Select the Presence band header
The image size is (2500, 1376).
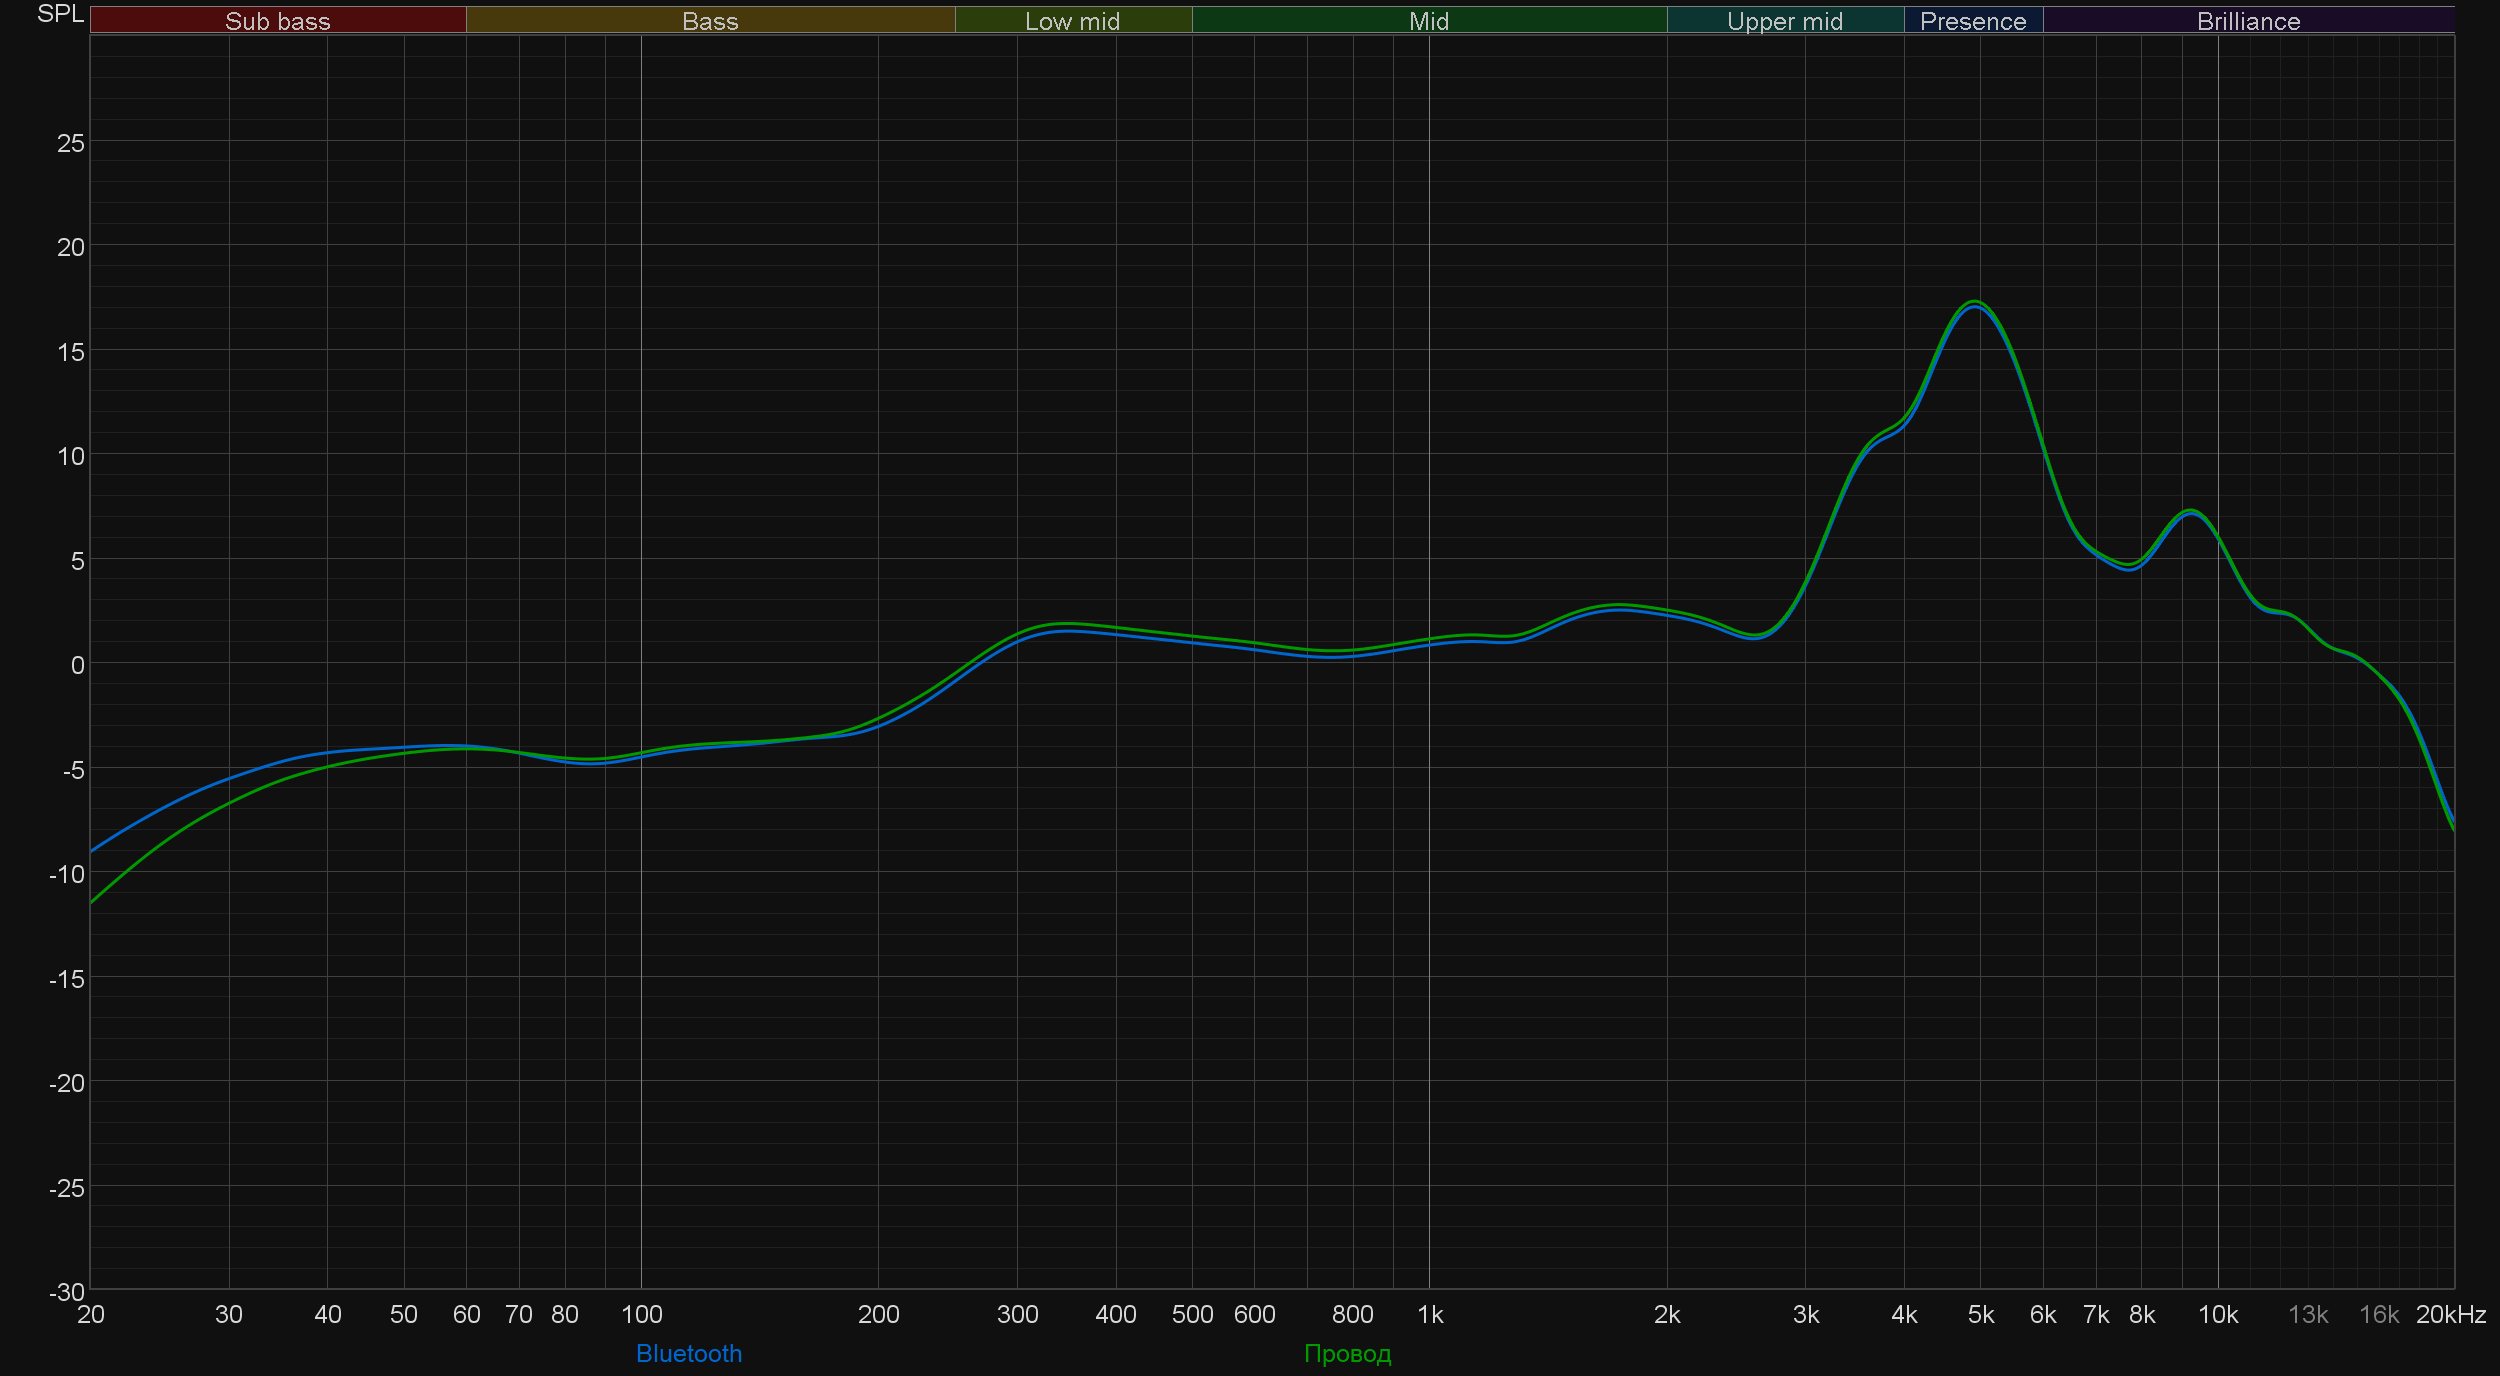pyautogui.click(x=1972, y=21)
